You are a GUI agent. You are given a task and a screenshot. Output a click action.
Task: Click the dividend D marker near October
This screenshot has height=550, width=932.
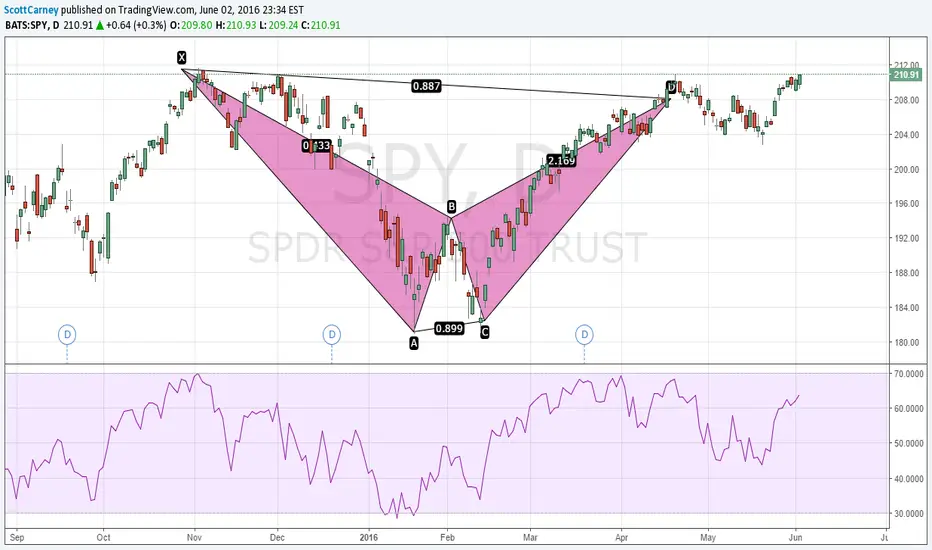(x=67, y=334)
